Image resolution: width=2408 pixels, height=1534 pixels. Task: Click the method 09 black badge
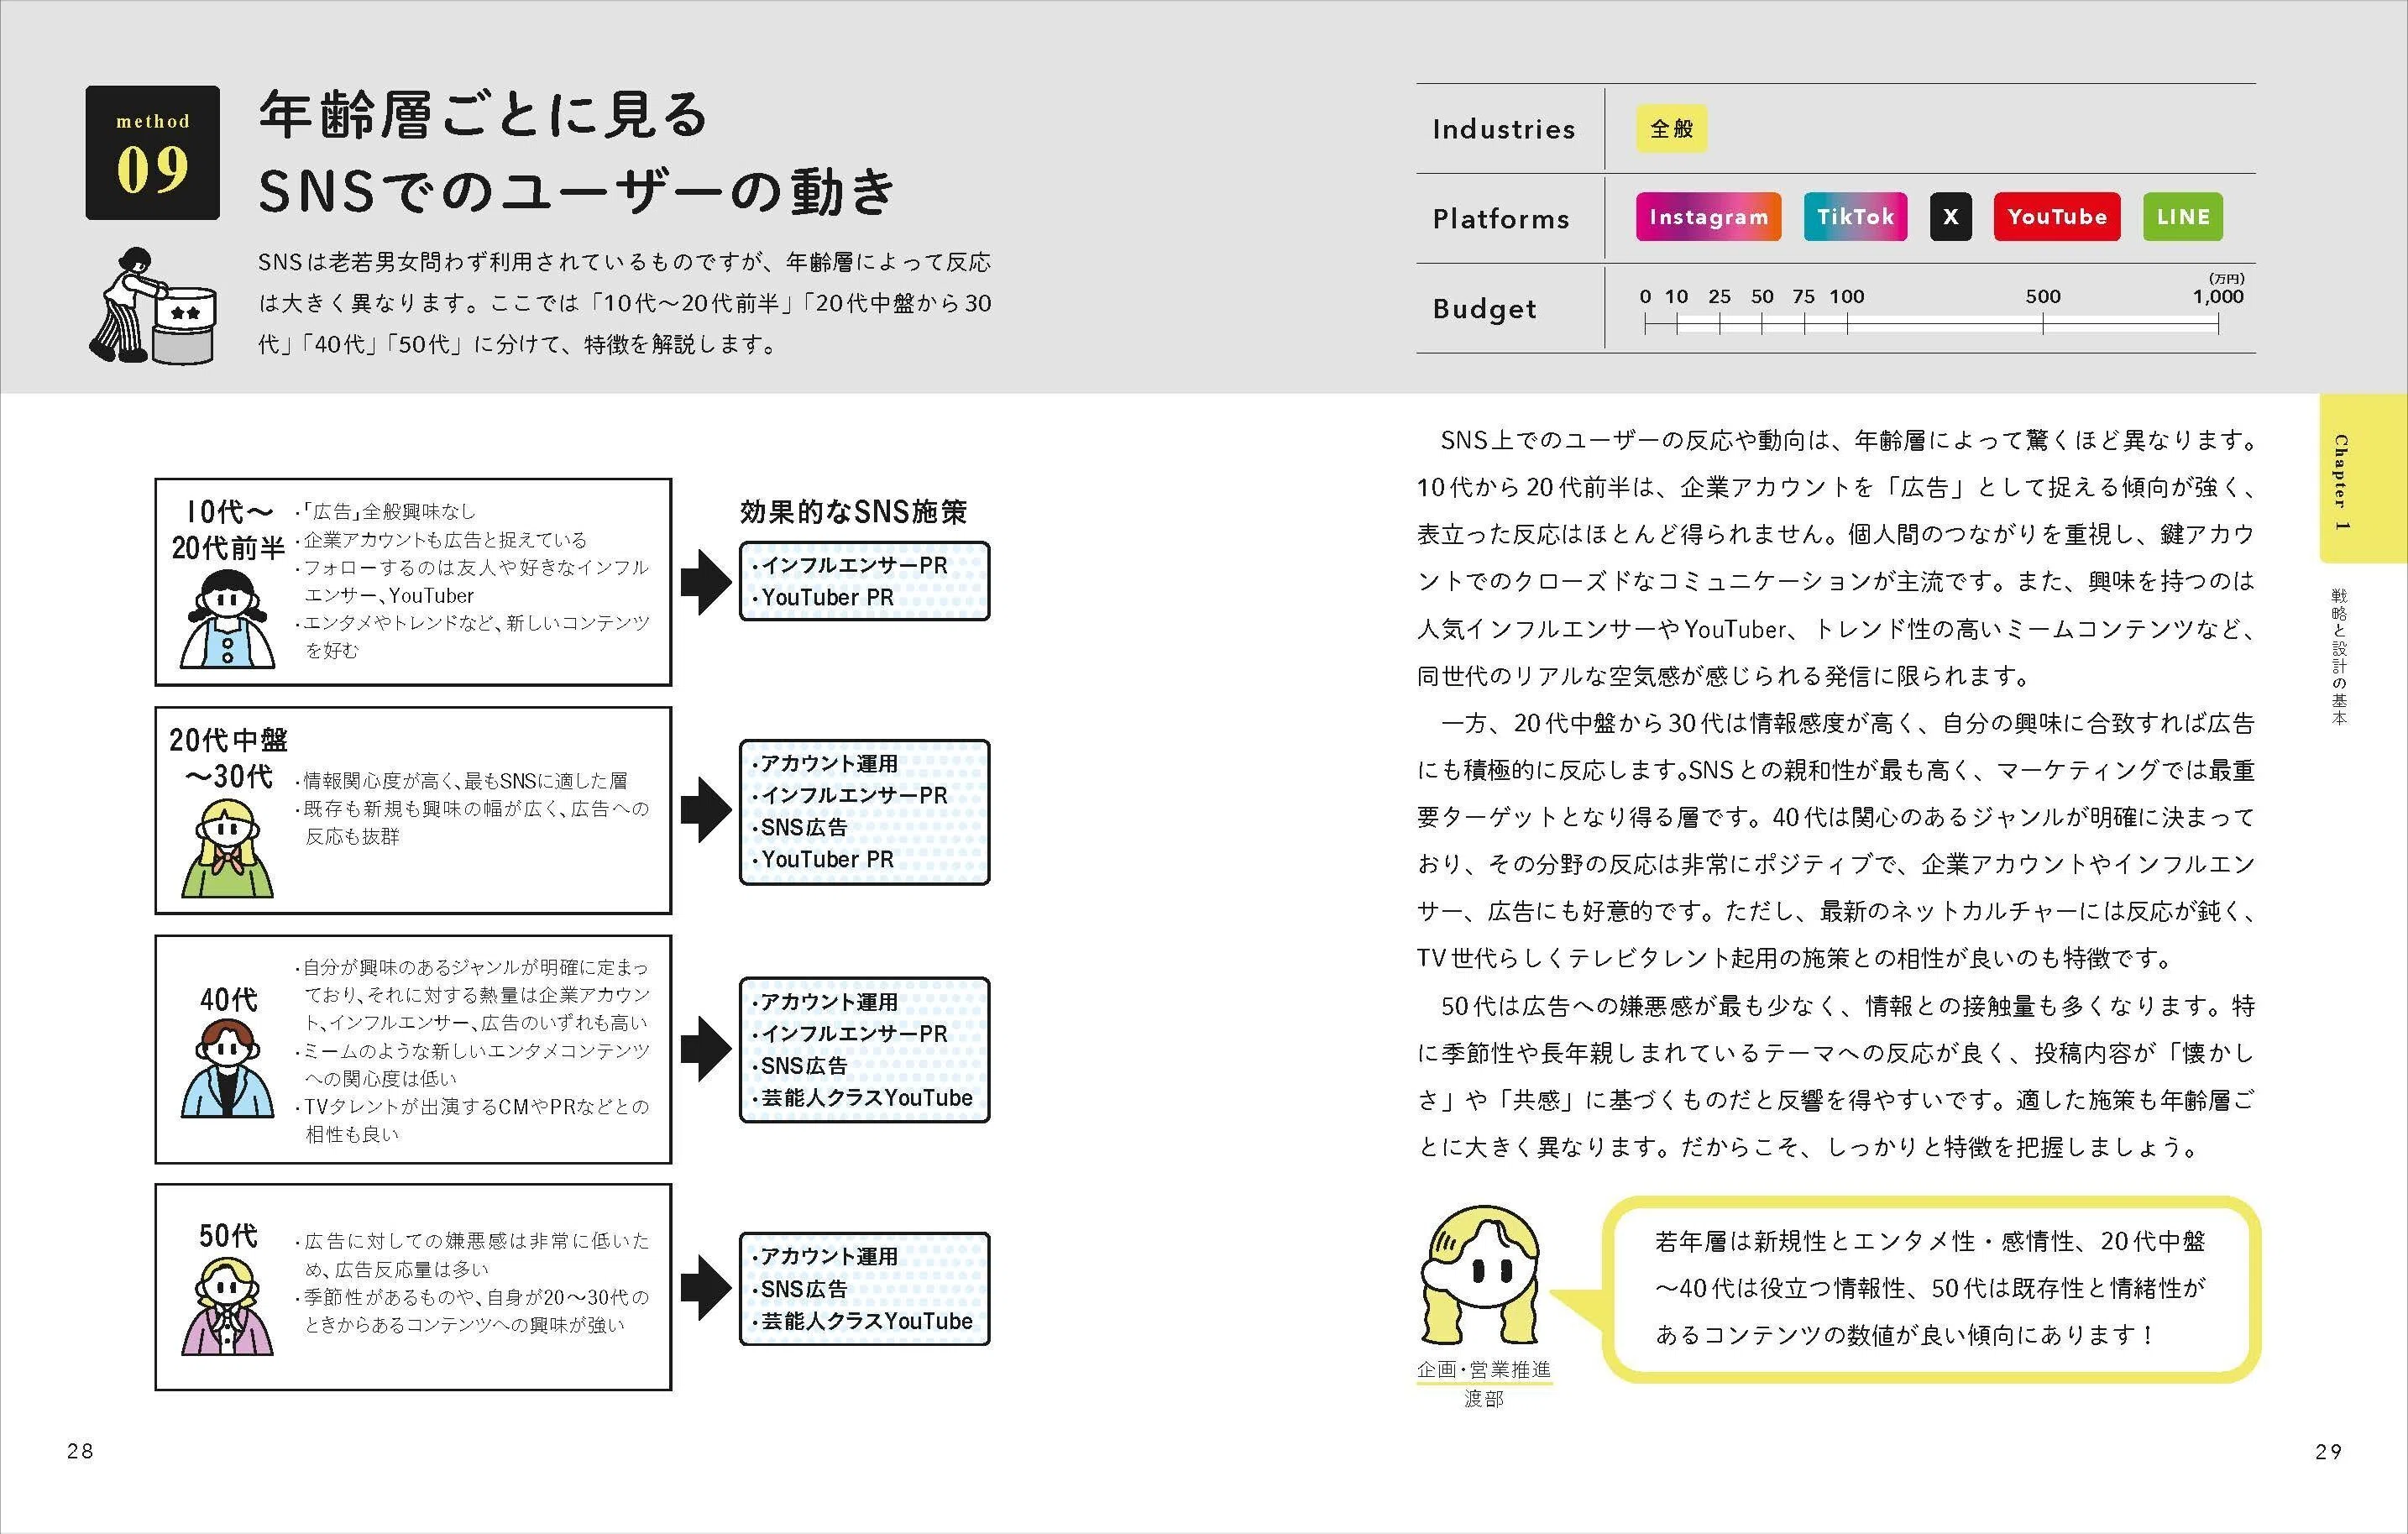(152, 152)
